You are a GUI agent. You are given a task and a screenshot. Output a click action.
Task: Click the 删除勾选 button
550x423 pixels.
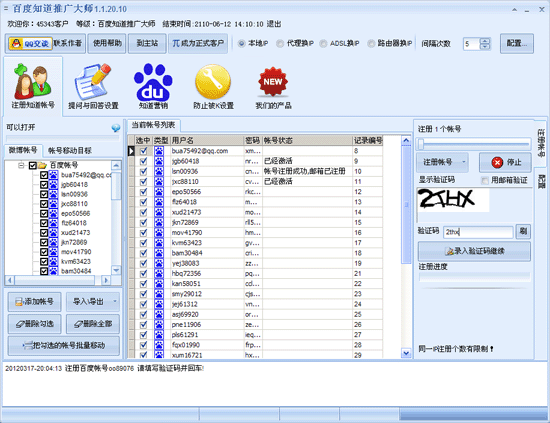click(x=34, y=324)
